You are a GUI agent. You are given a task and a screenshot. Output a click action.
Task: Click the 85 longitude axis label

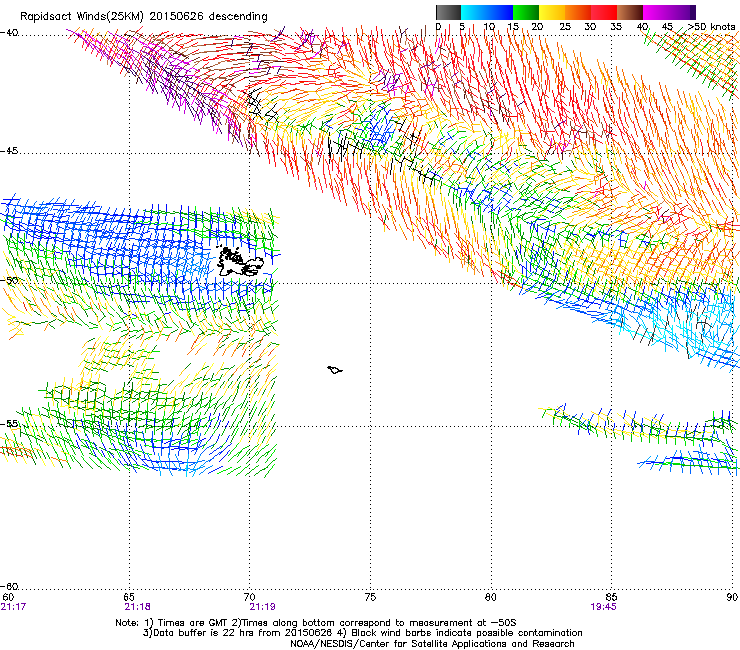coord(611,597)
